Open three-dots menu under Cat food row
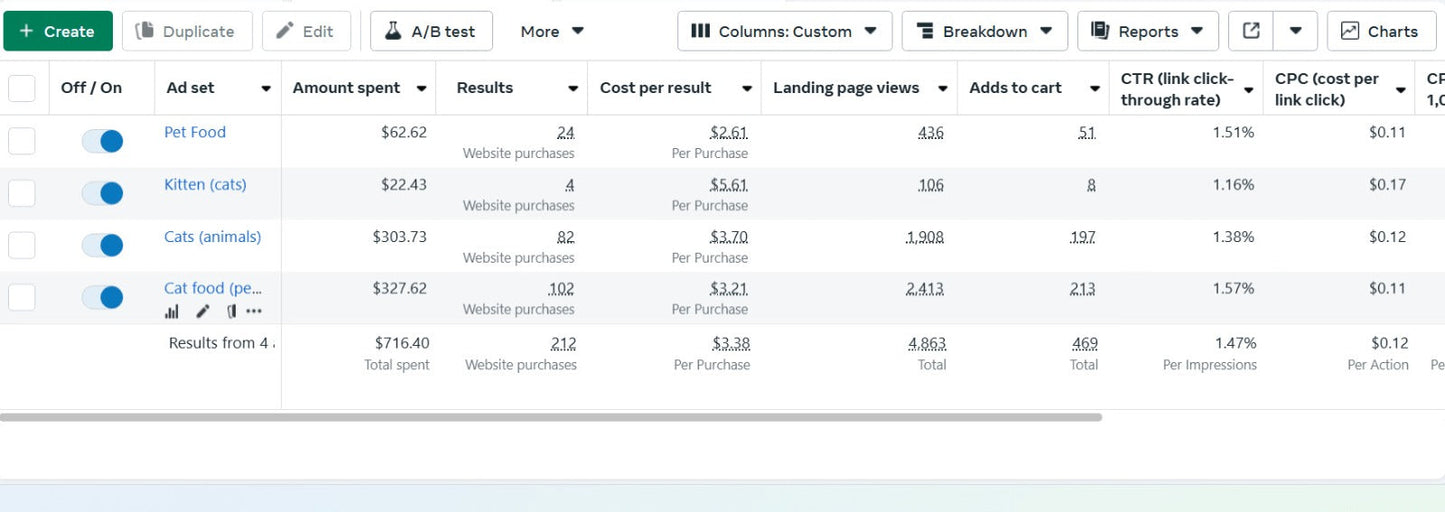The width and height of the screenshot is (1445, 512). (255, 311)
